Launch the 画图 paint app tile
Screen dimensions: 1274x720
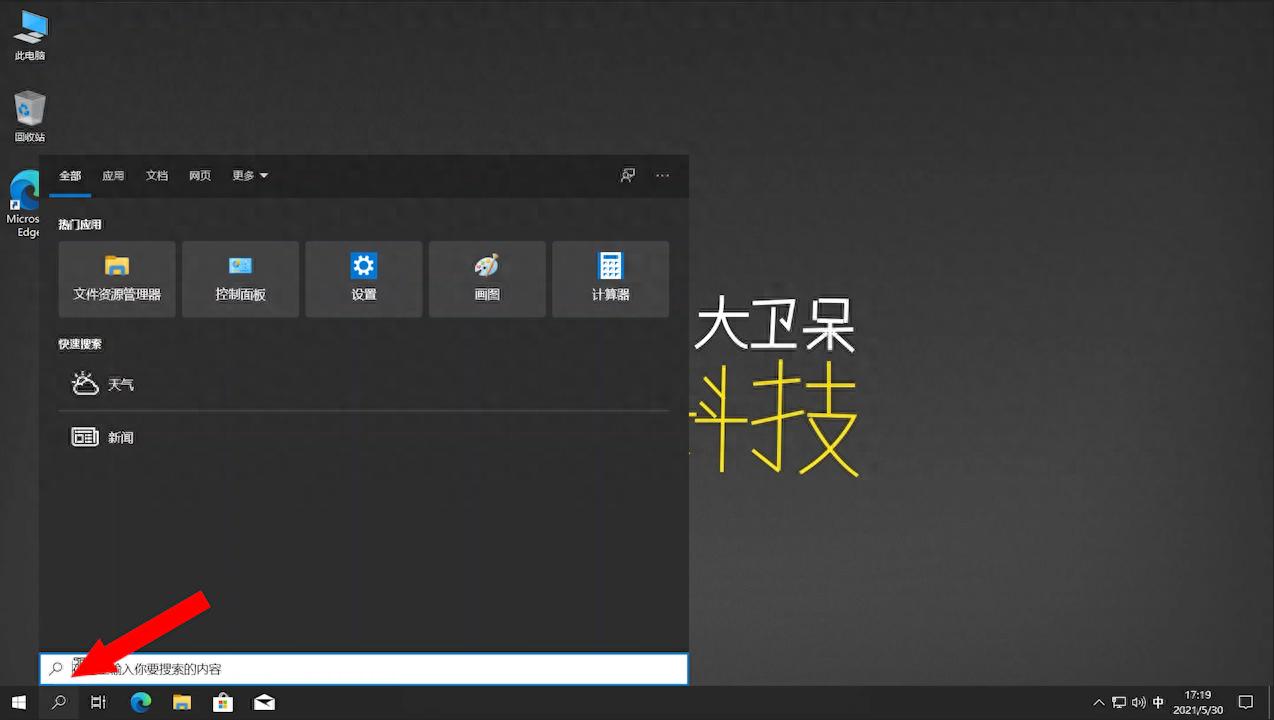pyautogui.click(x=487, y=279)
